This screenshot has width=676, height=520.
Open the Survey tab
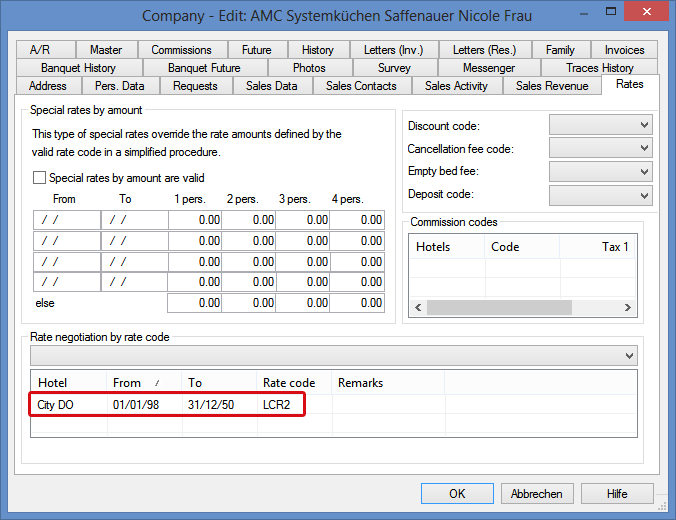(x=395, y=68)
